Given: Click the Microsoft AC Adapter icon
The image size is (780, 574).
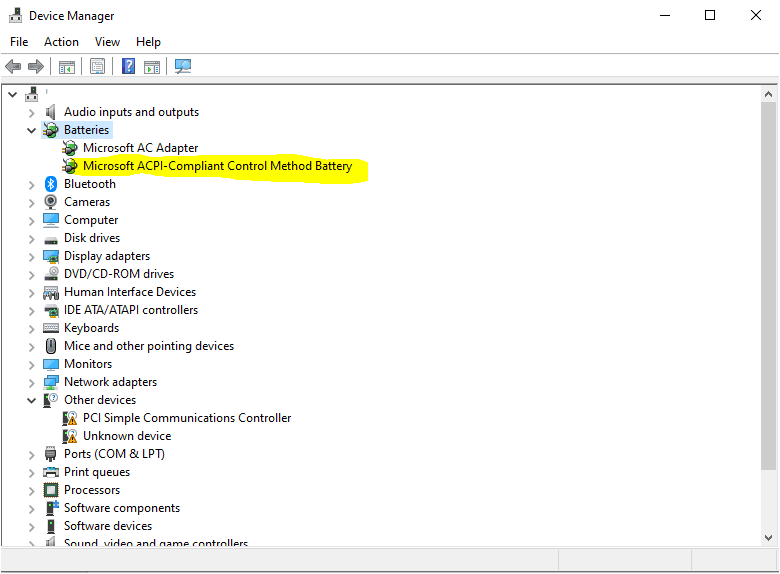Looking at the screenshot, I should [70, 148].
